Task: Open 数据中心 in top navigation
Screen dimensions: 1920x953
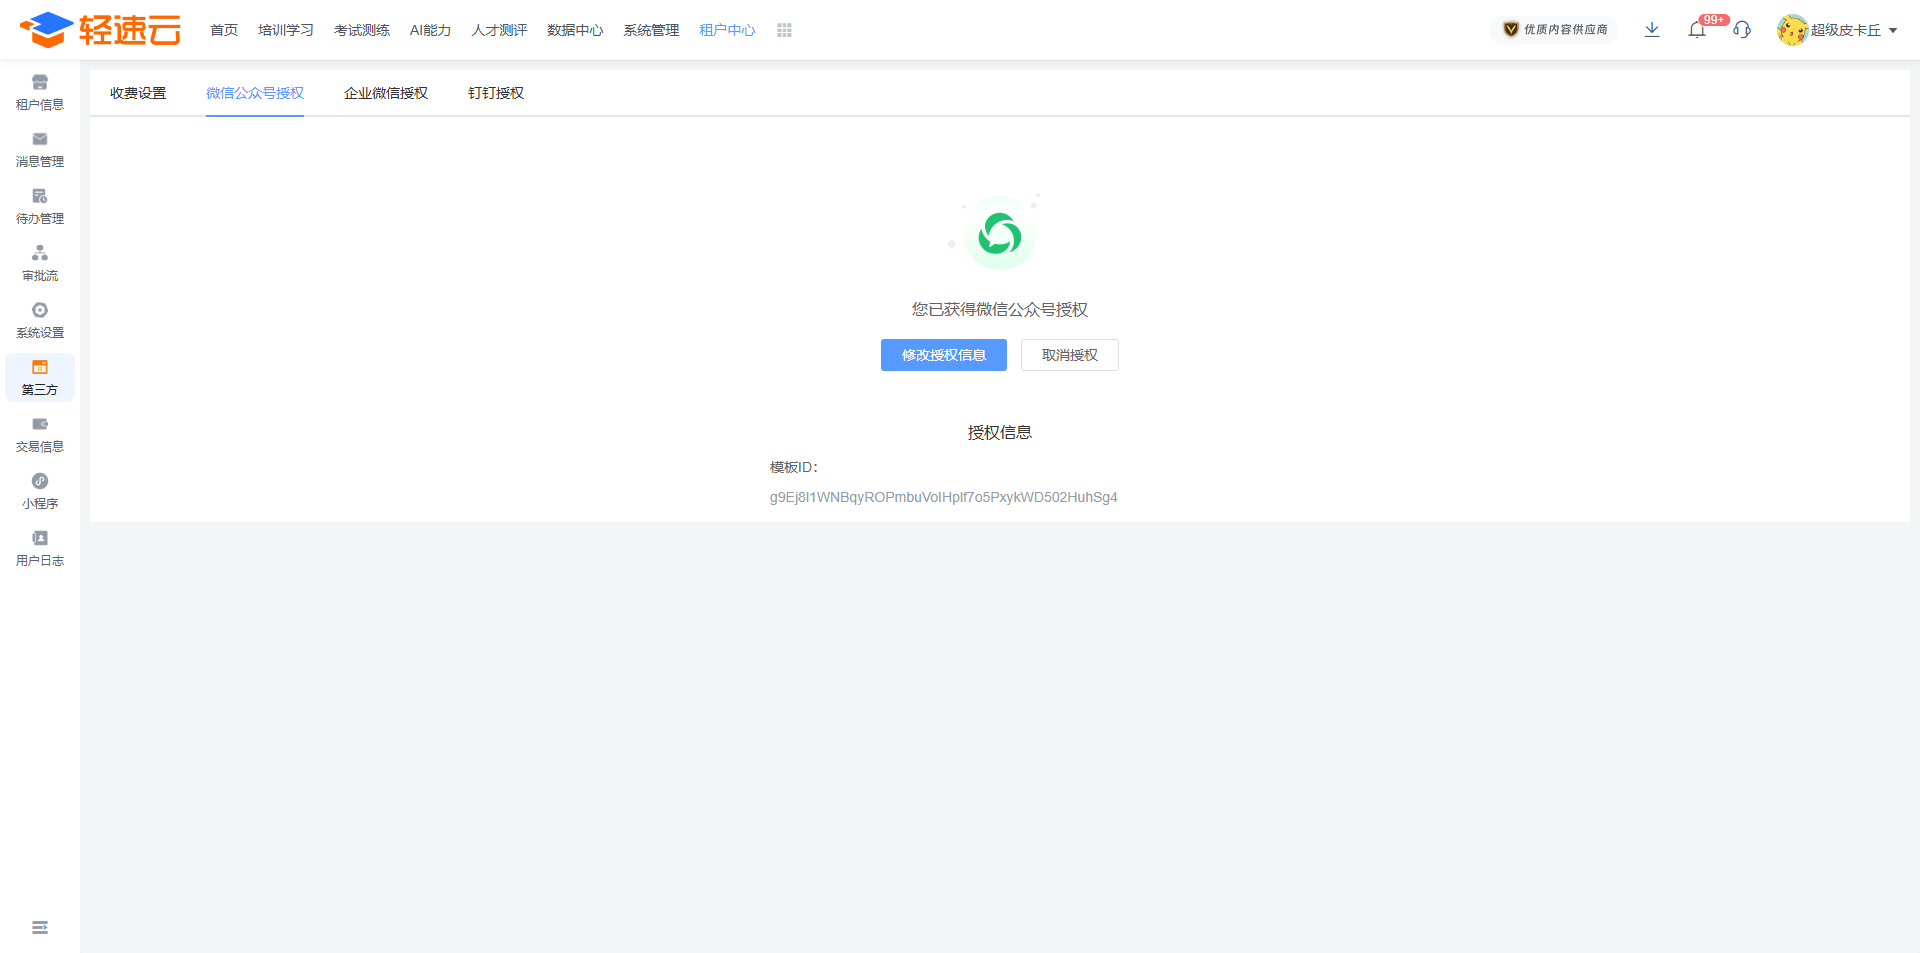Action: pos(575,31)
